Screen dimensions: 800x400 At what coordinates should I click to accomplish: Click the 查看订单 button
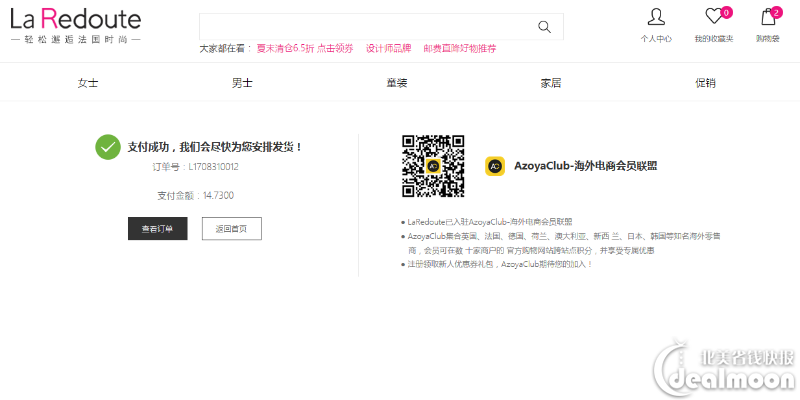tap(158, 229)
